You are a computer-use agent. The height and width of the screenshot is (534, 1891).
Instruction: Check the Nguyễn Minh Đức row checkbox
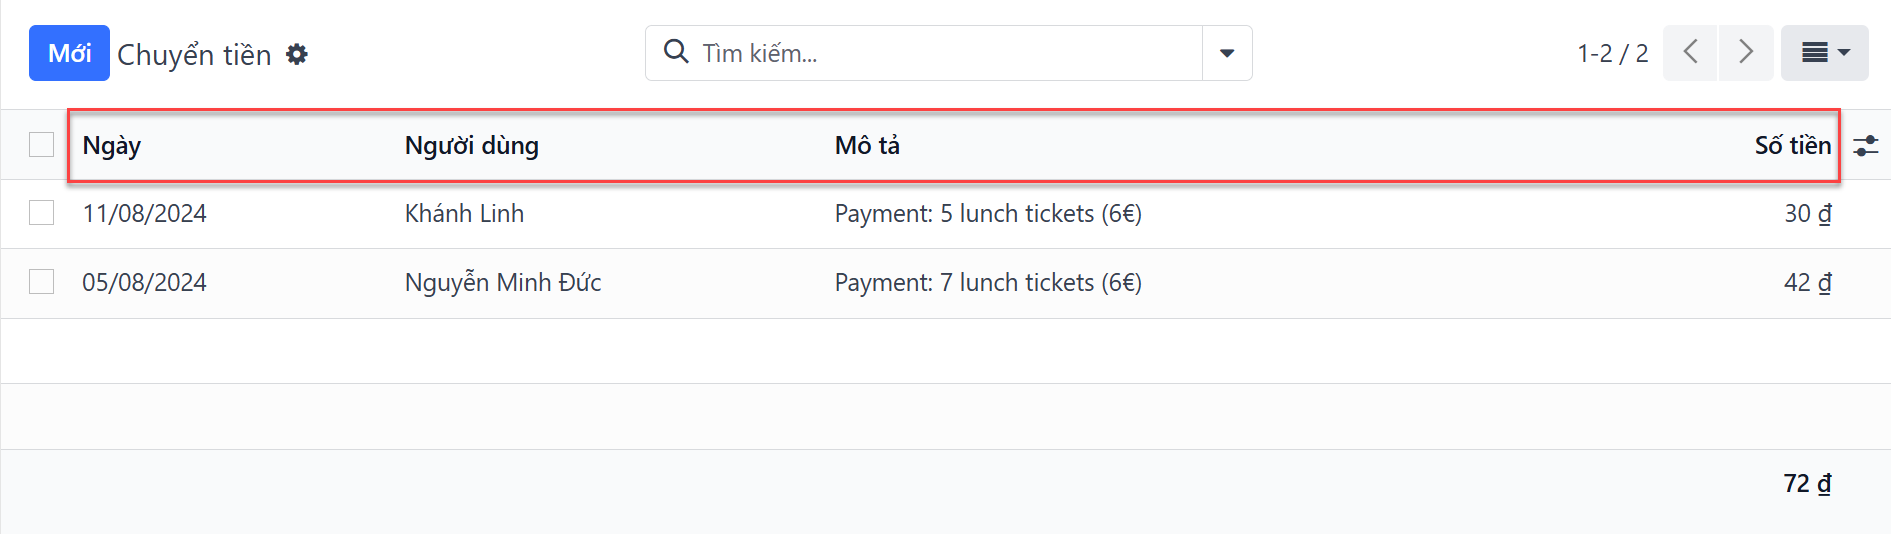41,282
